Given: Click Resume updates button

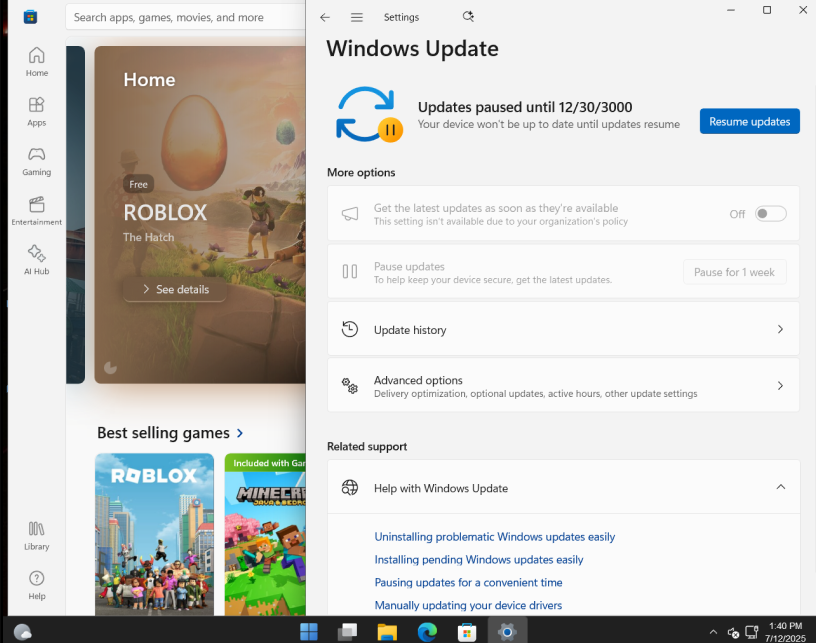Looking at the screenshot, I should [749, 121].
